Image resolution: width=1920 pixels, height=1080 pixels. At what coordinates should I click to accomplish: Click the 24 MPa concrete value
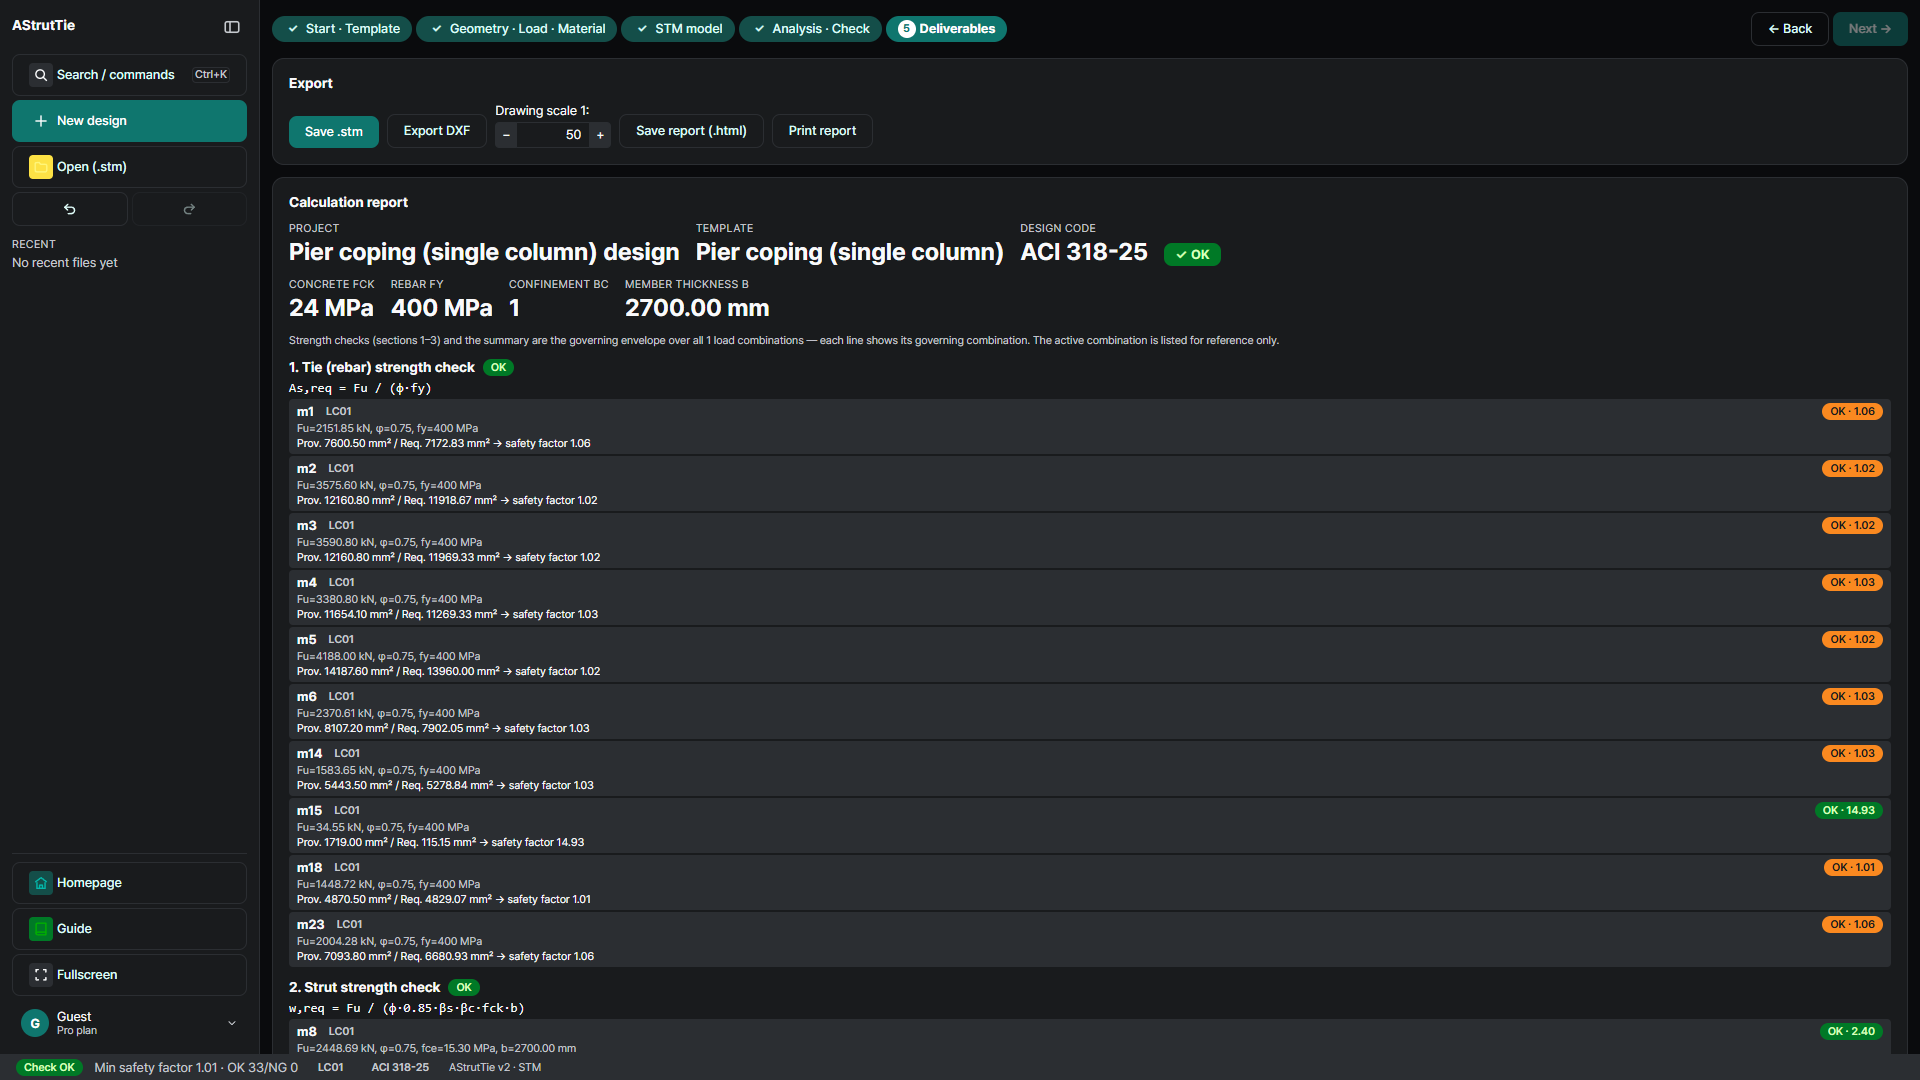click(331, 308)
